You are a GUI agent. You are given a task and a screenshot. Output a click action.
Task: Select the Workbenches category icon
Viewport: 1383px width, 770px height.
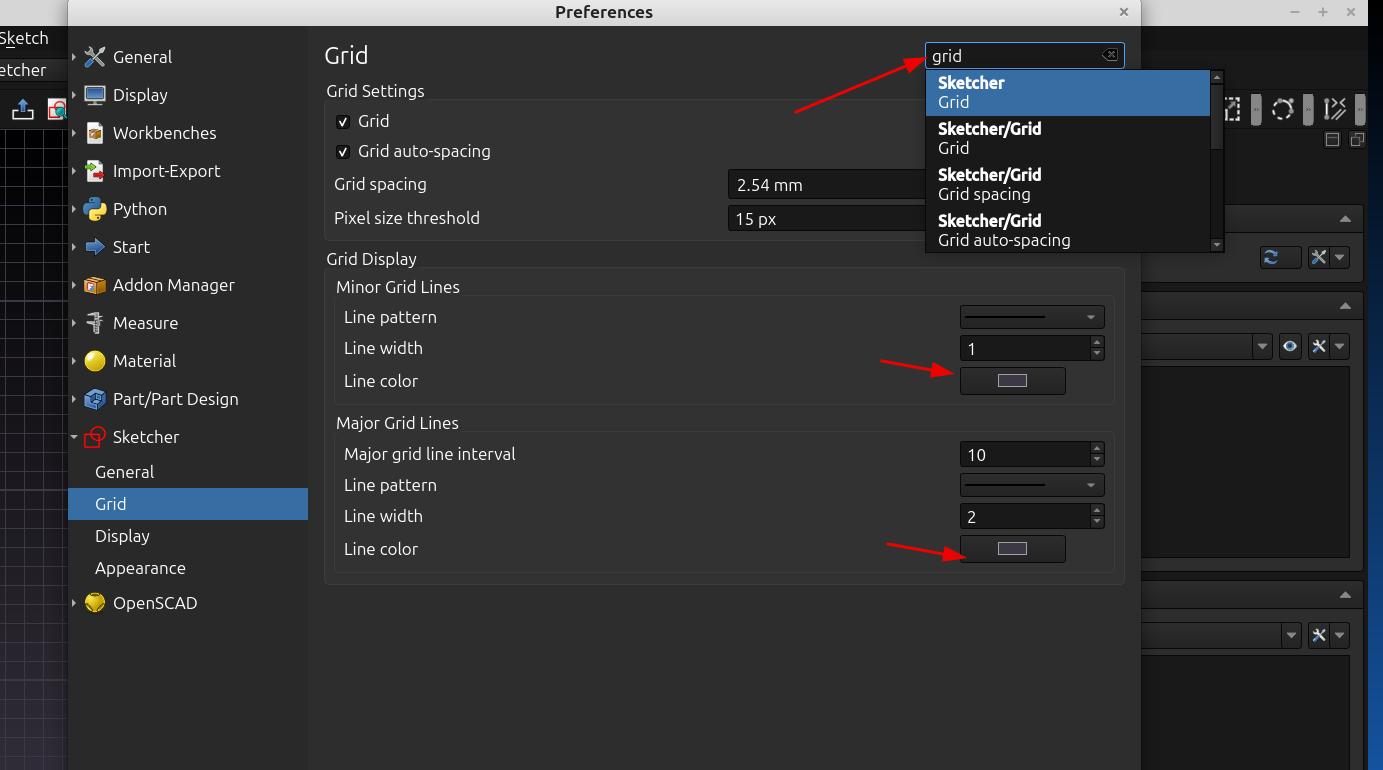[x=95, y=133]
